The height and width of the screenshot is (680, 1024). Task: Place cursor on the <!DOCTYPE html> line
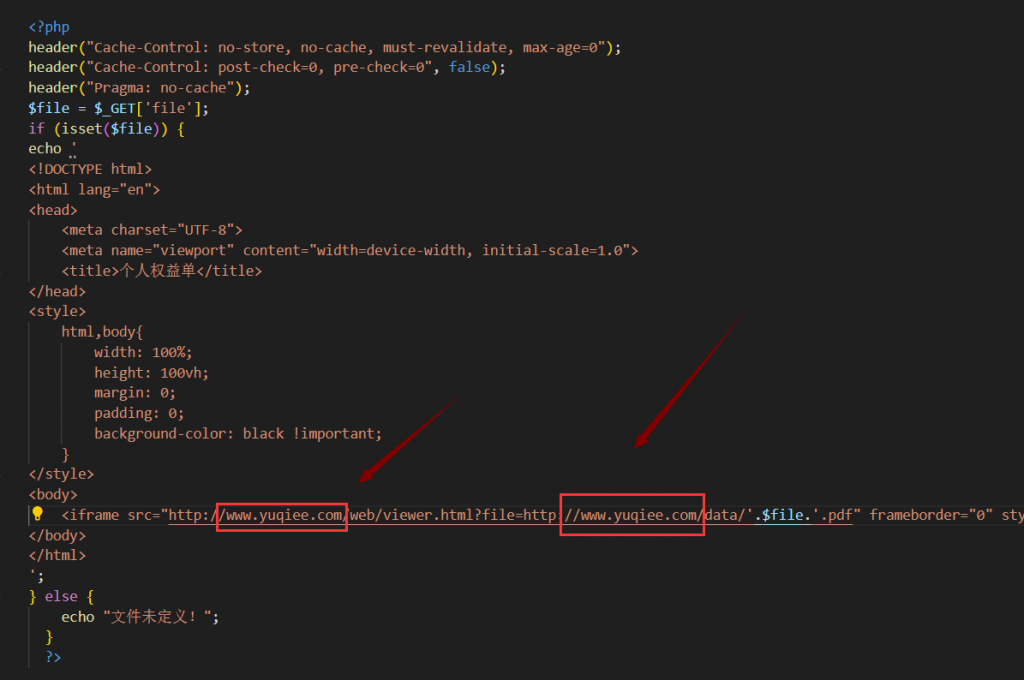tap(90, 169)
